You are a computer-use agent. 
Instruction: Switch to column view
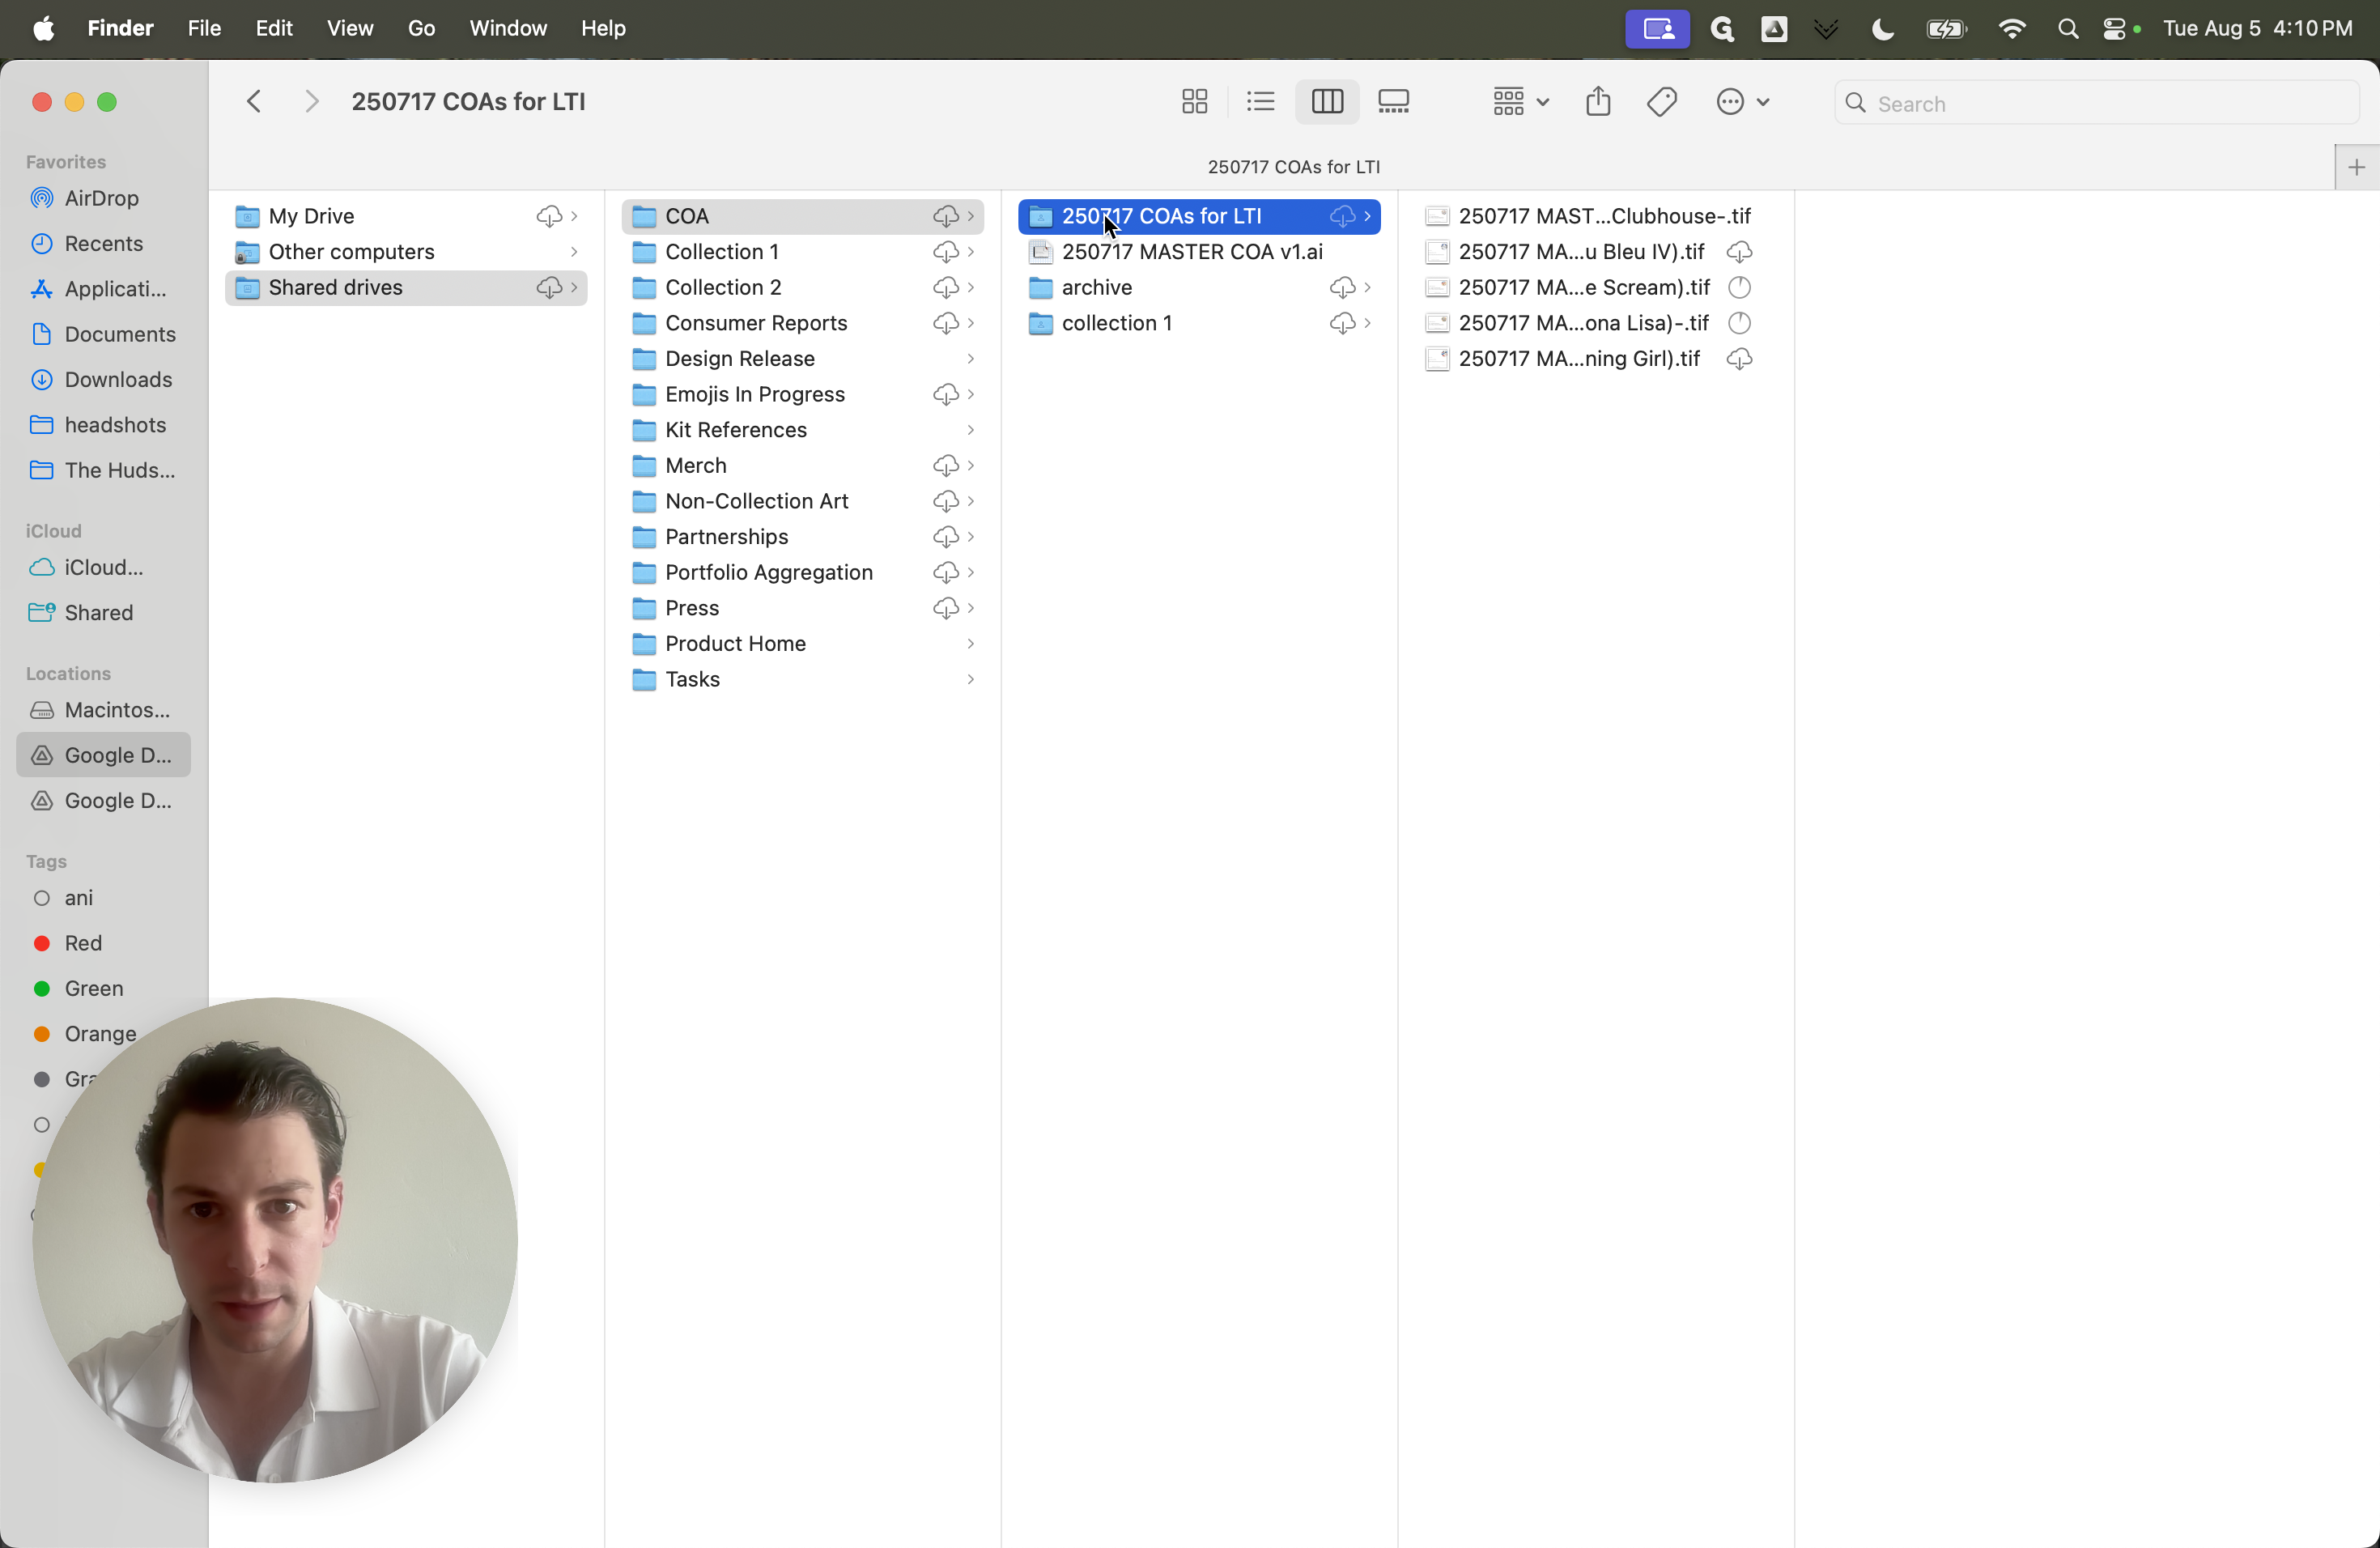click(x=1327, y=102)
